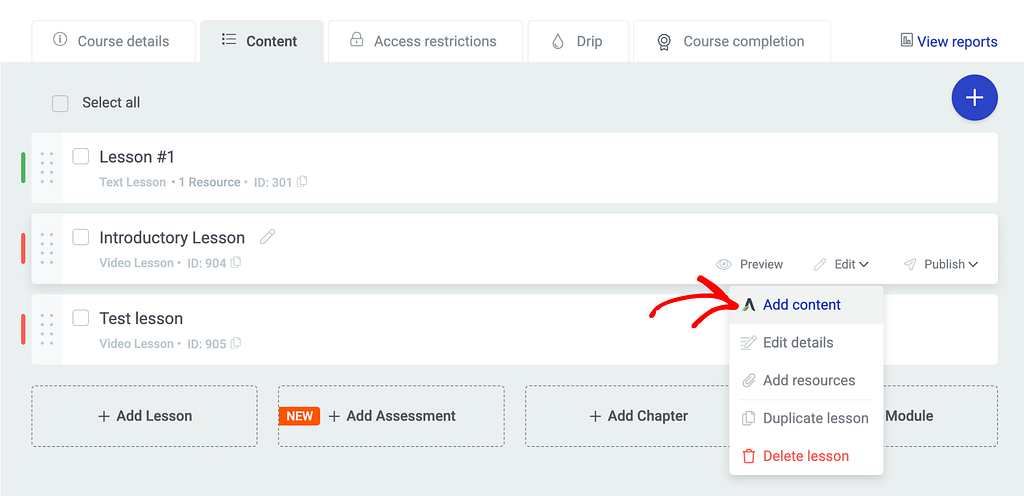Copy the ID 905 with copy icon

click(236, 343)
